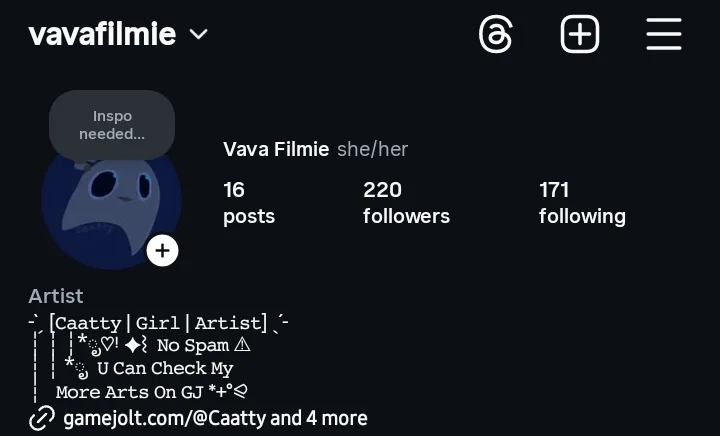Open the hamburger menu icon
Image resolution: width=720 pixels, height=436 pixels.
664,35
